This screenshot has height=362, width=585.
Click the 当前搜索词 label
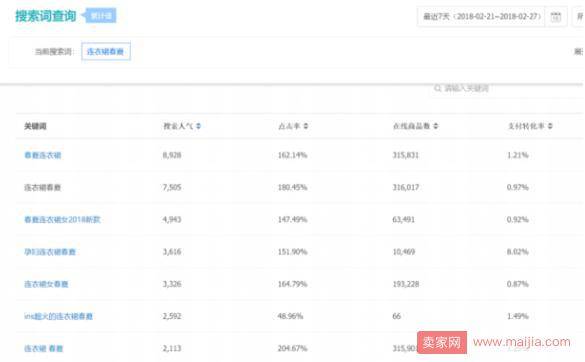[54, 52]
